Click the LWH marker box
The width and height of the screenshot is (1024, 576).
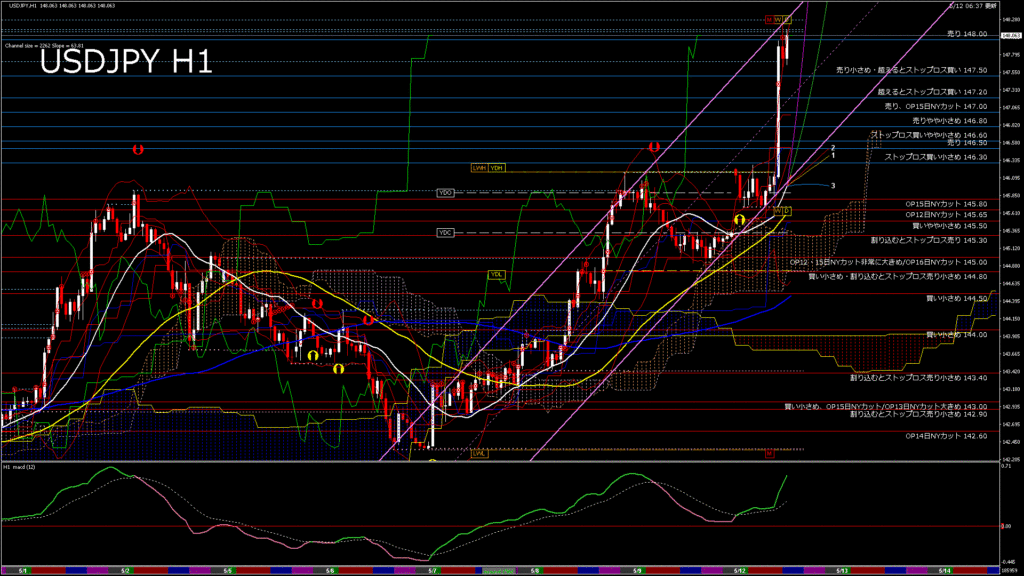479,168
